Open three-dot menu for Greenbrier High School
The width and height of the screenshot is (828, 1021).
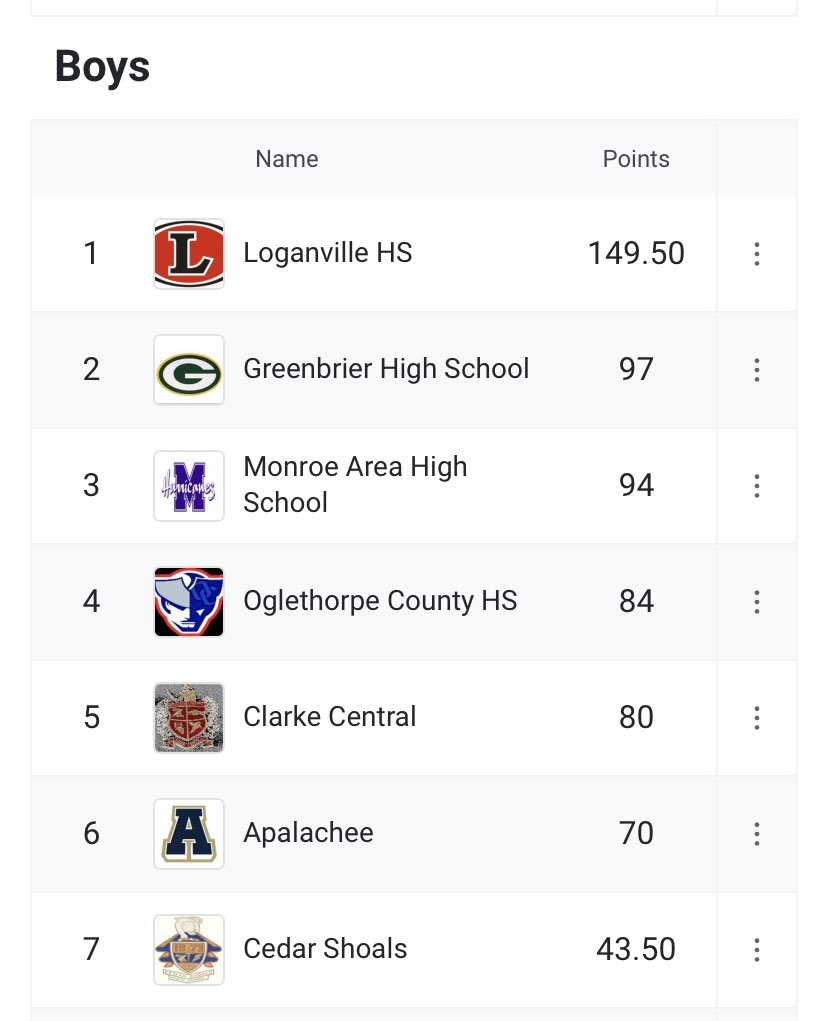tap(756, 370)
